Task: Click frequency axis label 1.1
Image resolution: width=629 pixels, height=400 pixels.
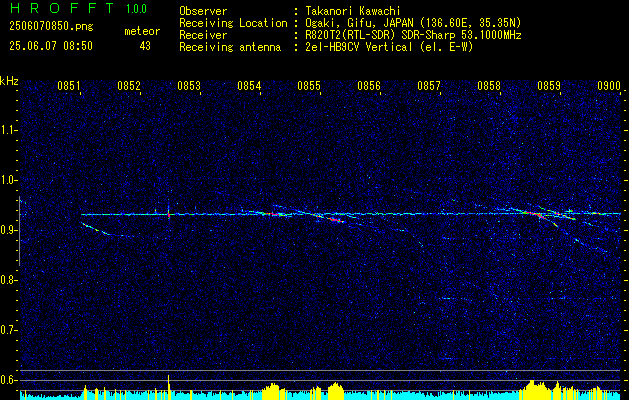Action: pos(8,130)
